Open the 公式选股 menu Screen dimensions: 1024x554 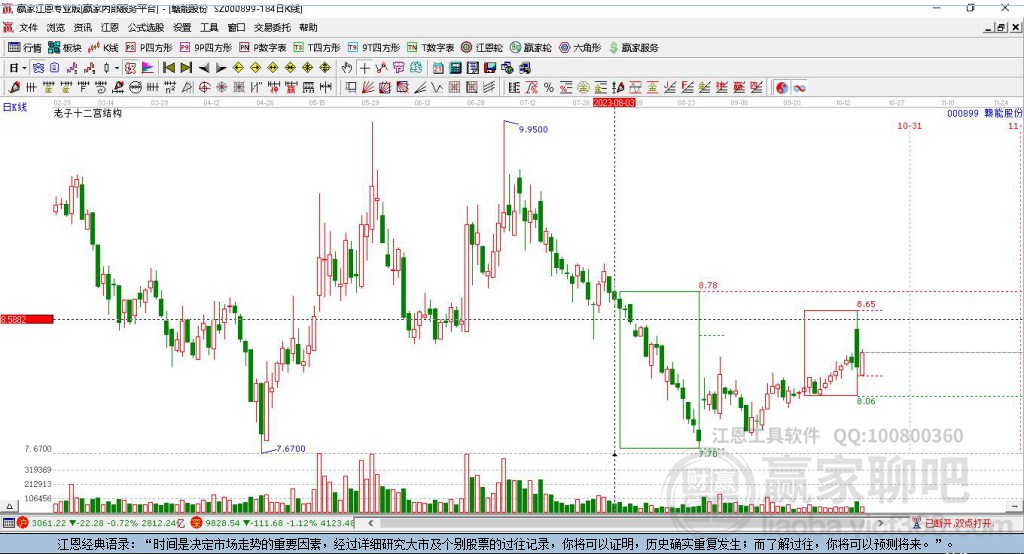pyautogui.click(x=146, y=27)
